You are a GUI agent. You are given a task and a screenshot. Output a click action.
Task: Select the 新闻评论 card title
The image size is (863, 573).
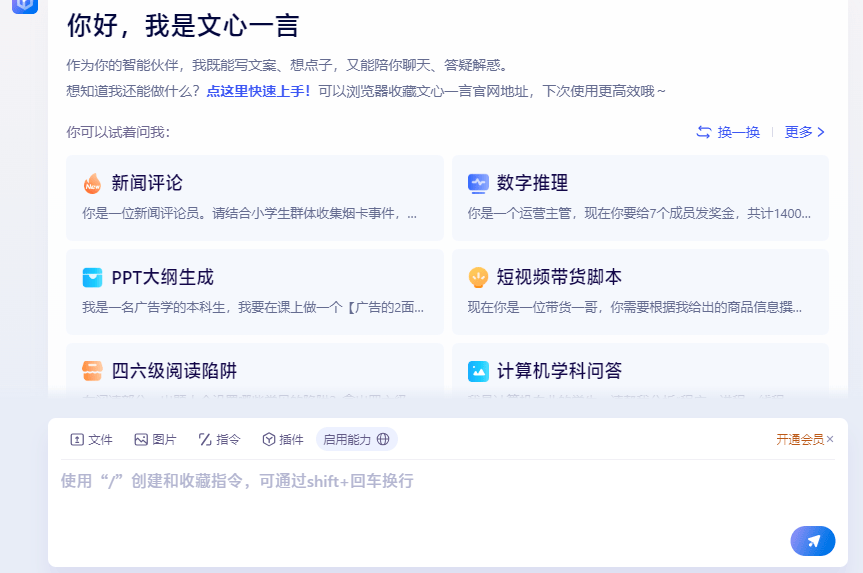pos(147,183)
